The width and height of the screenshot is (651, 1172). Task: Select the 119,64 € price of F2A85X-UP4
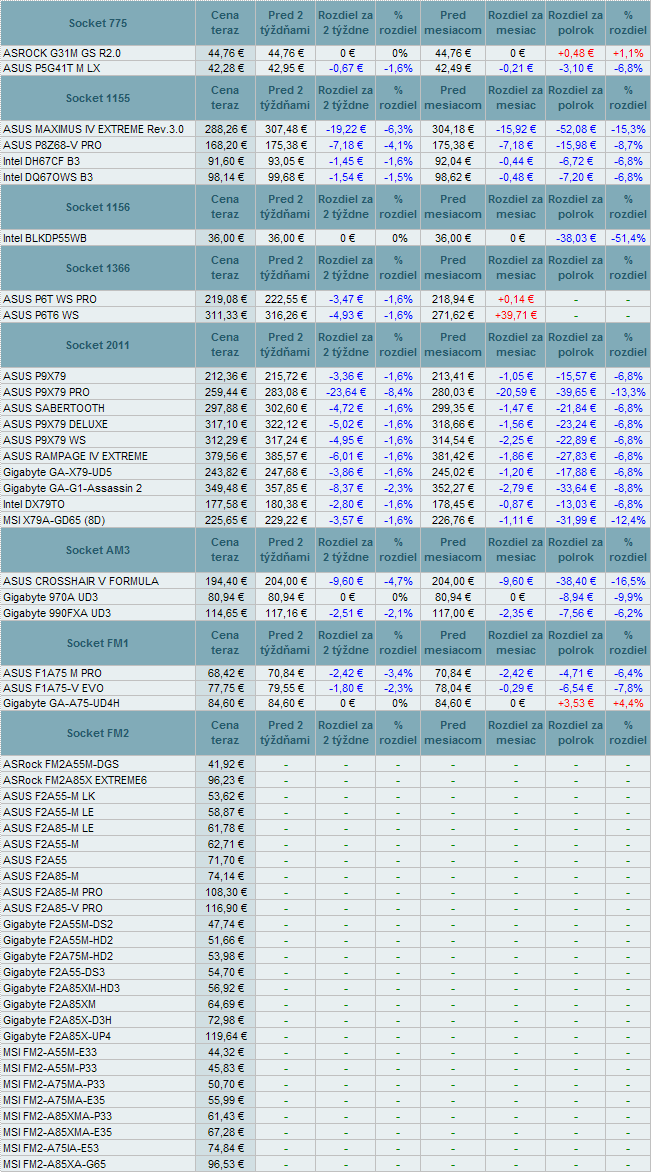point(225,1036)
